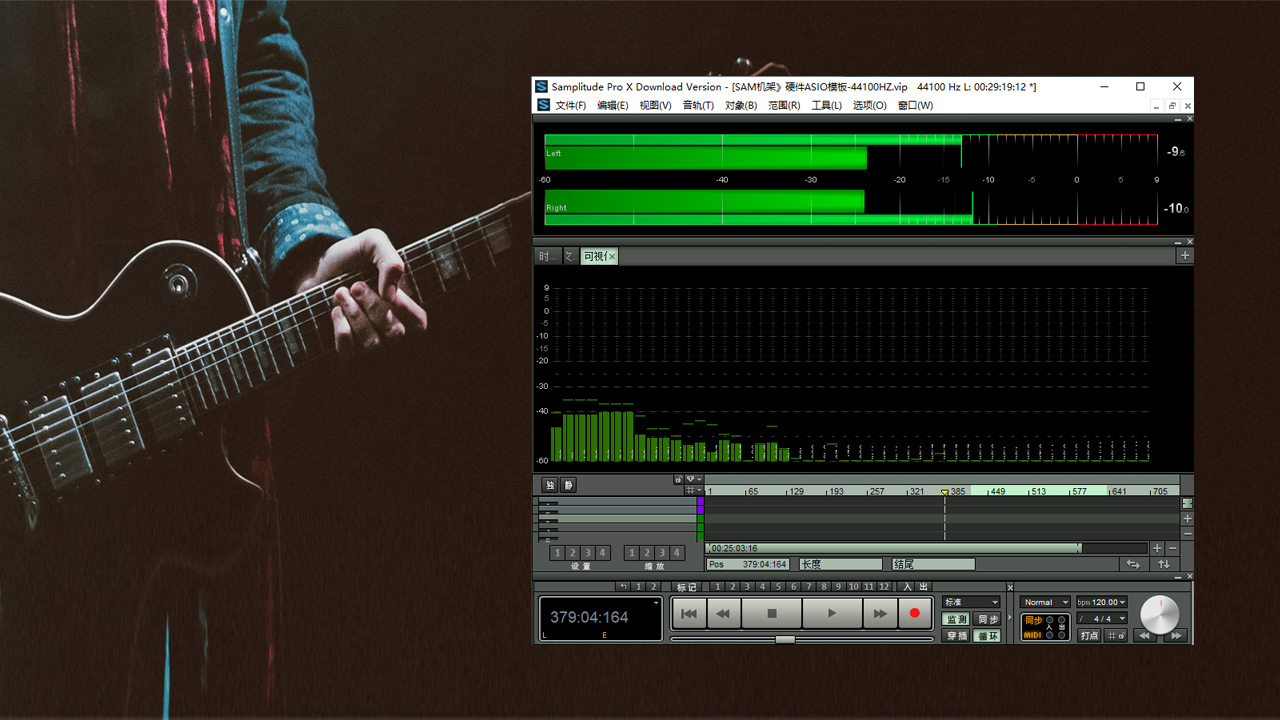Click the 打点 tap tempo button
Viewport: 1280px width, 720px height.
(x=1089, y=636)
